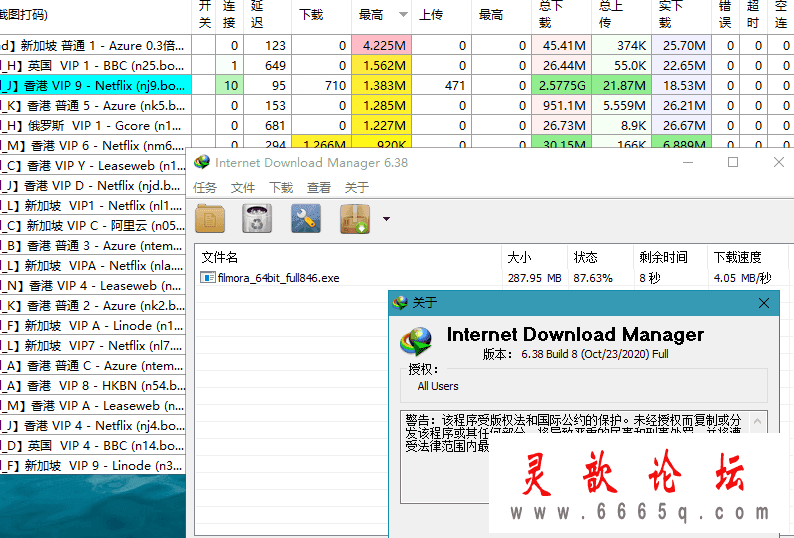The width and height of the screenshot is (794, 538).
Task: Select 香港 VIP A - Leaseweb row
Action: [x=93, y=406]
